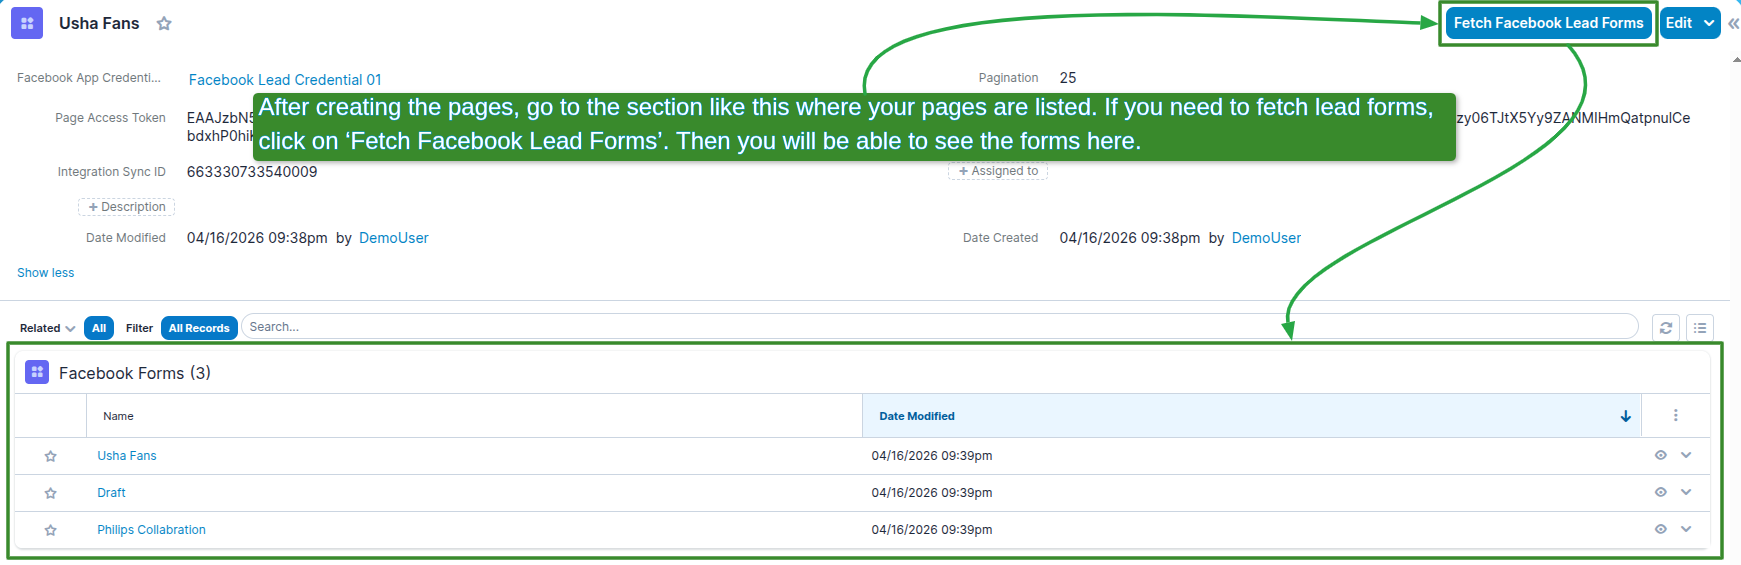Toggle sort direction arrow on Date Modified
The height and width of the screenshot is (565, 1741).
[x=1626, y=416]
